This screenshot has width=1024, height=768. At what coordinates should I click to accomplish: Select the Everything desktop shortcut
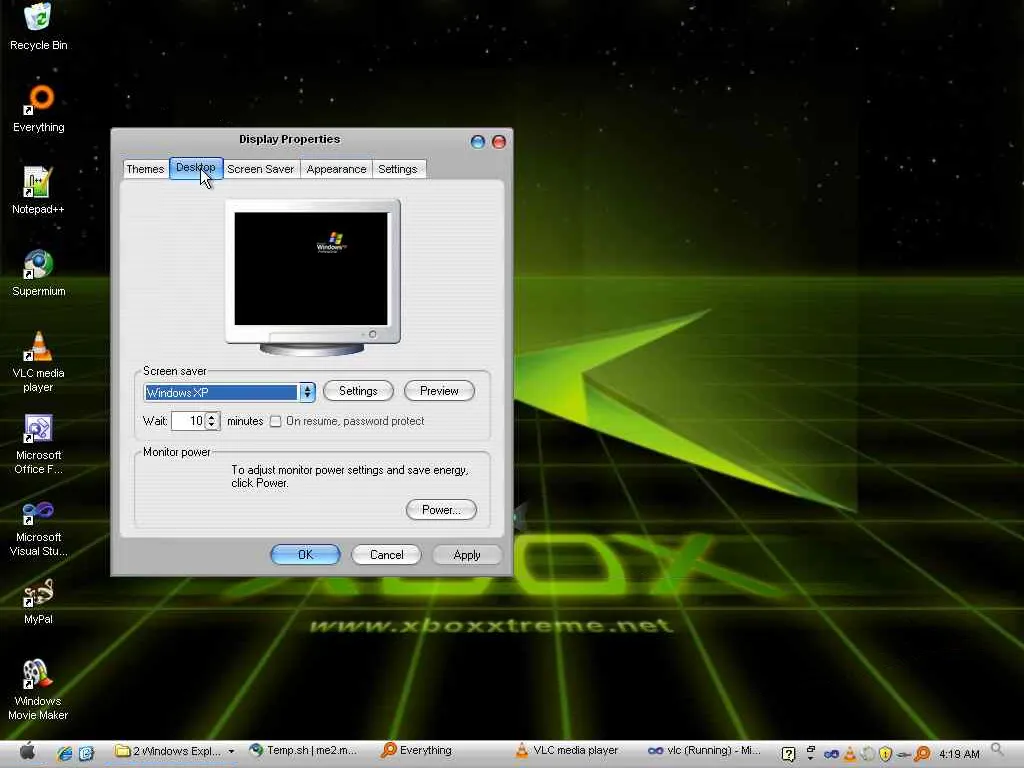39,109
